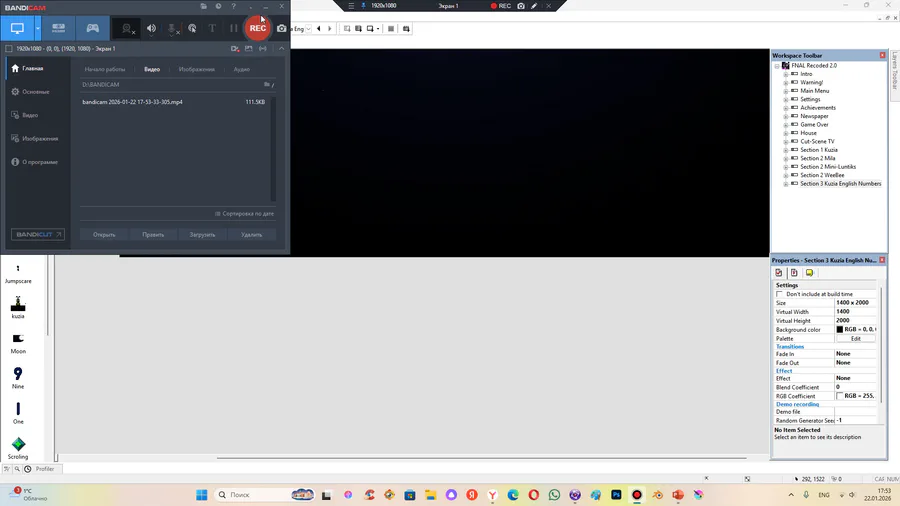Open Bandicam scheduled recording clock icon
Screen dimensions: 900x506
[218, 6]
